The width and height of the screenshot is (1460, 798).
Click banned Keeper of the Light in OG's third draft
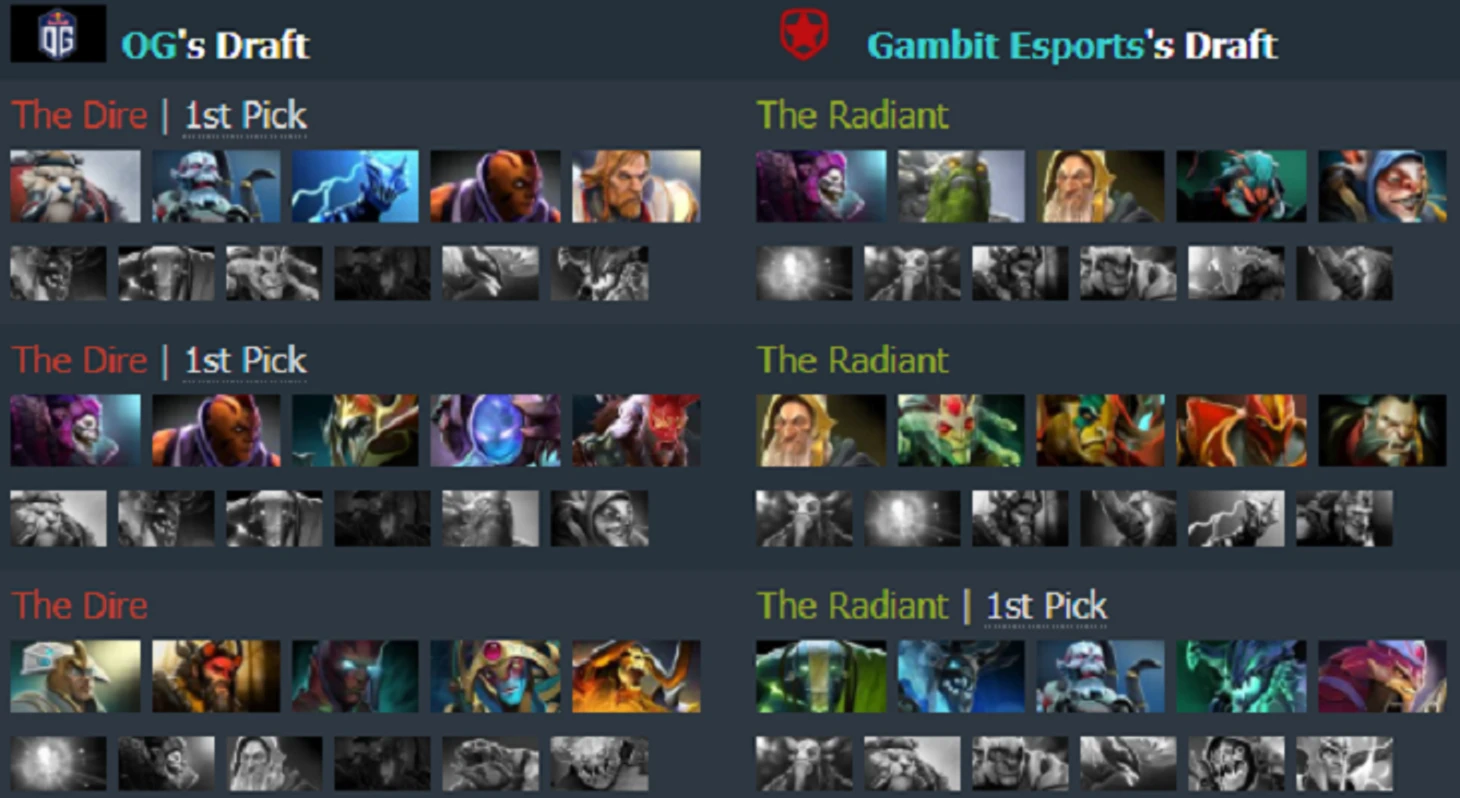pos(274,764)
